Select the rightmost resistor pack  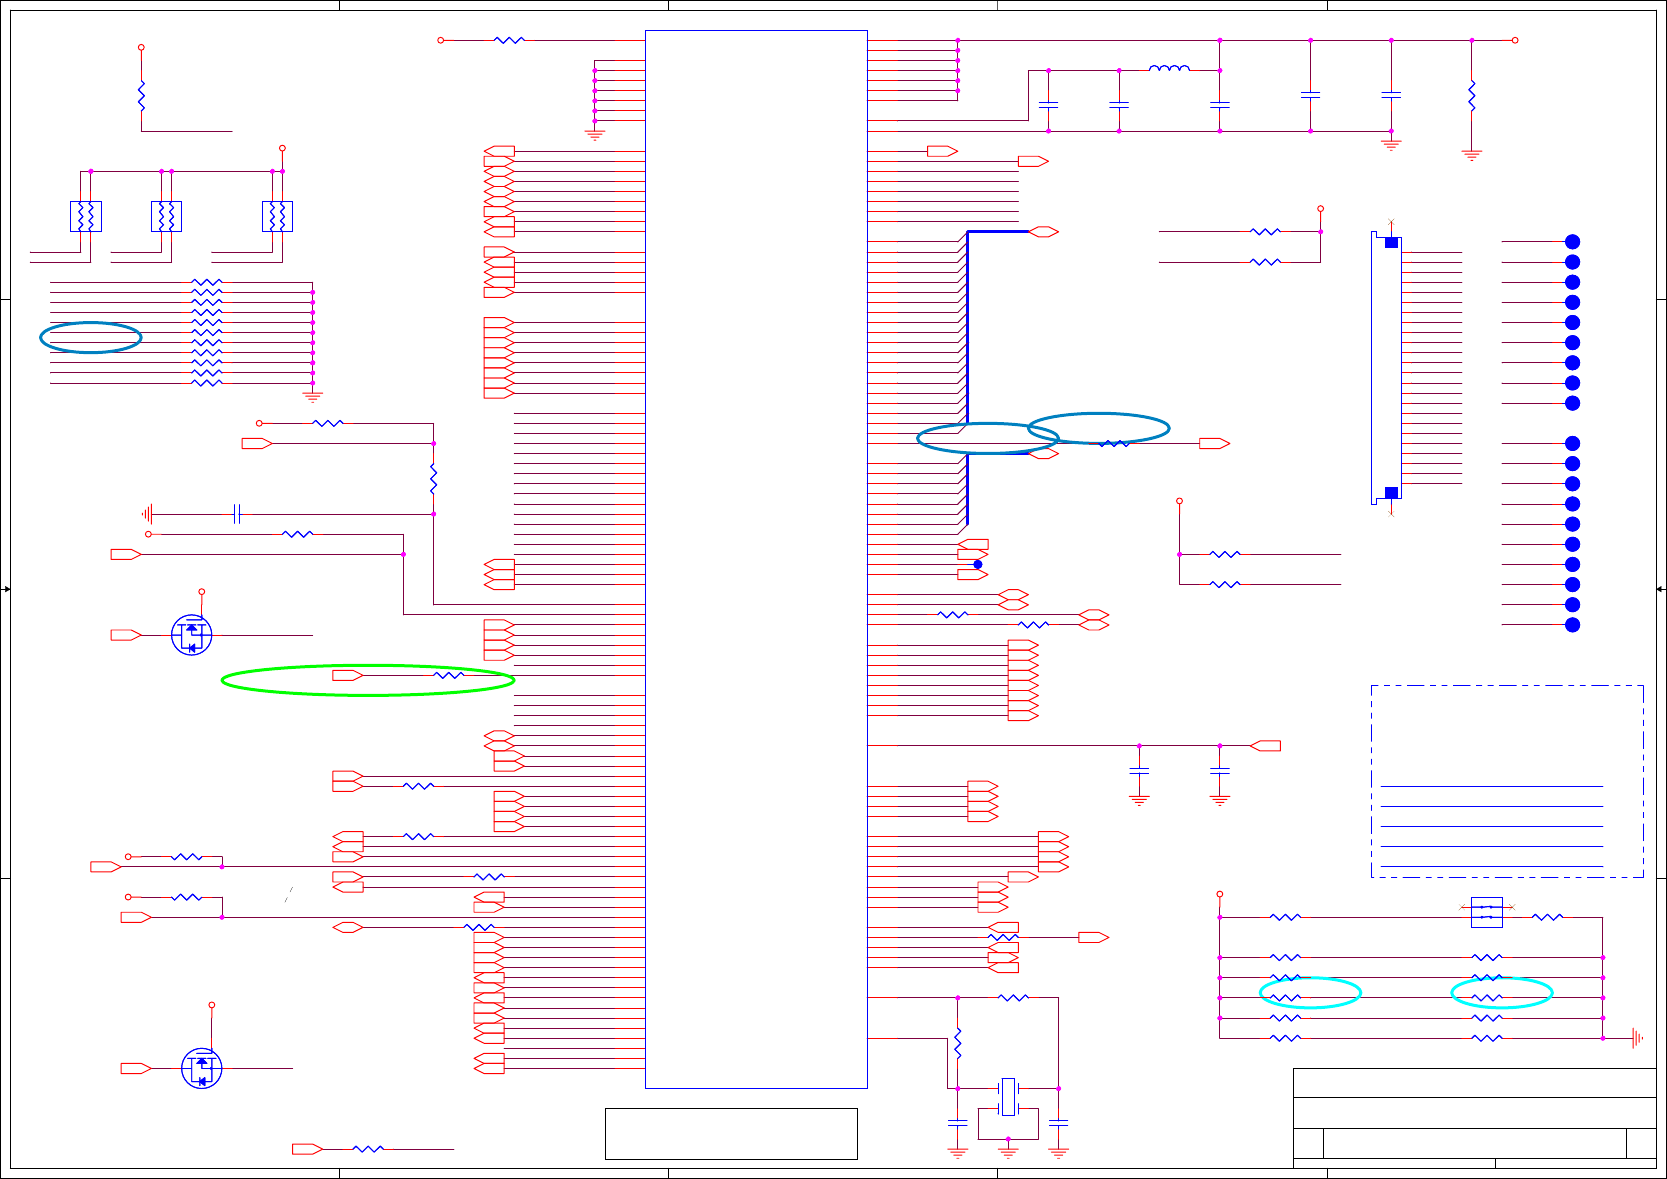coord(277,216)
